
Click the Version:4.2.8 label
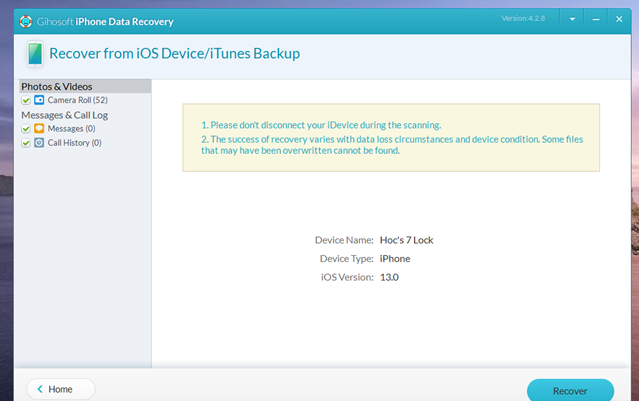[523, 18]
